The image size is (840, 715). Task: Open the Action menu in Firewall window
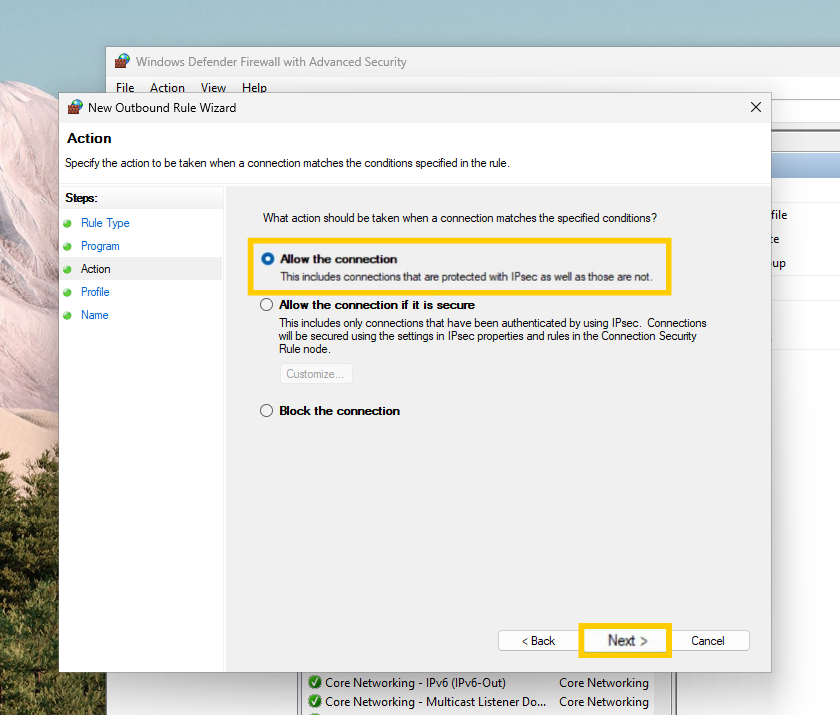(x=167, y=87)
